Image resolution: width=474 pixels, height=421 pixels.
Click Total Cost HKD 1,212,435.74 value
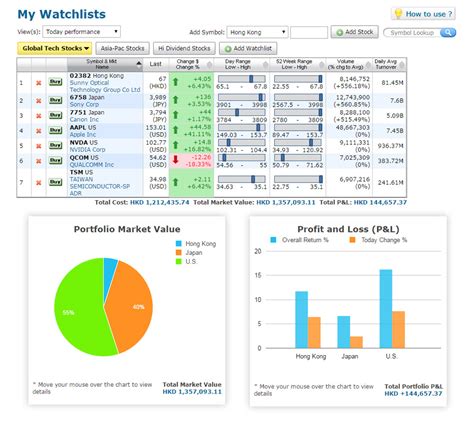[x=159, y=202]
